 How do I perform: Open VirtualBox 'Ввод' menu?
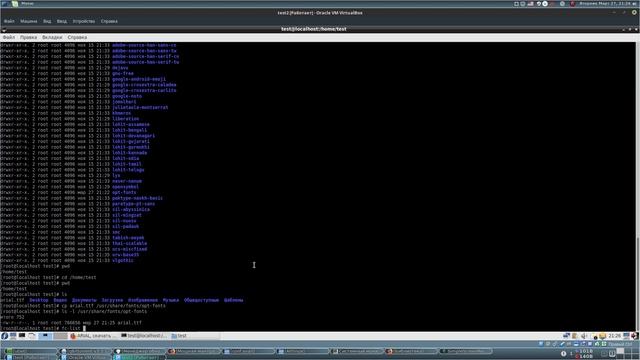[x=62, y=21]
